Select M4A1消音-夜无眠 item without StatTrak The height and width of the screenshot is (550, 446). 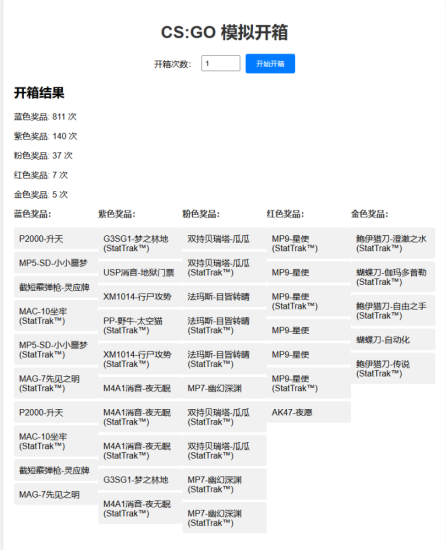[140, 388]
